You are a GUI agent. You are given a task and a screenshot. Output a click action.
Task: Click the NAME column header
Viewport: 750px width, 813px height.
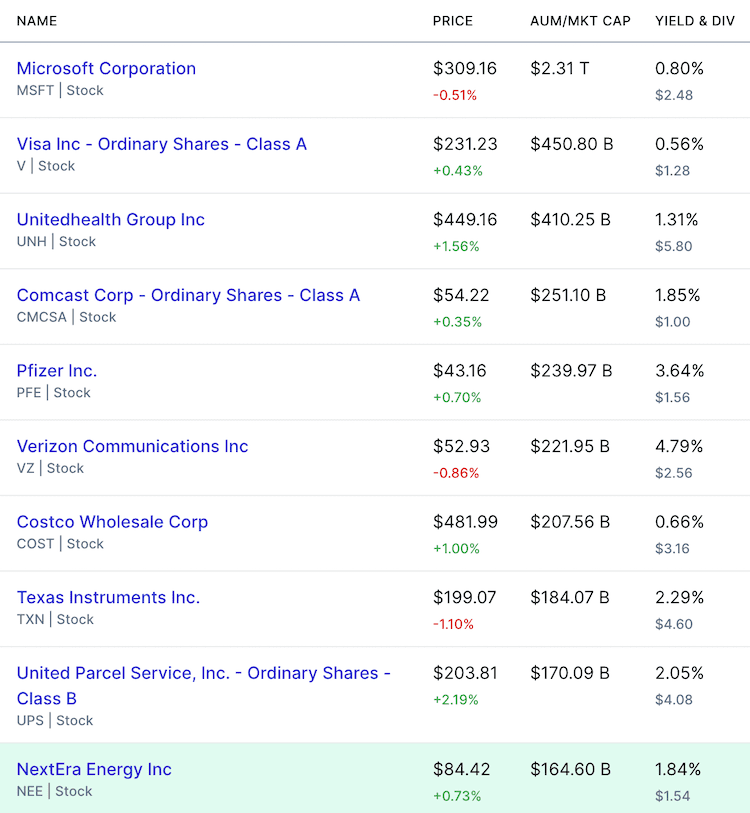coord(37,21)
